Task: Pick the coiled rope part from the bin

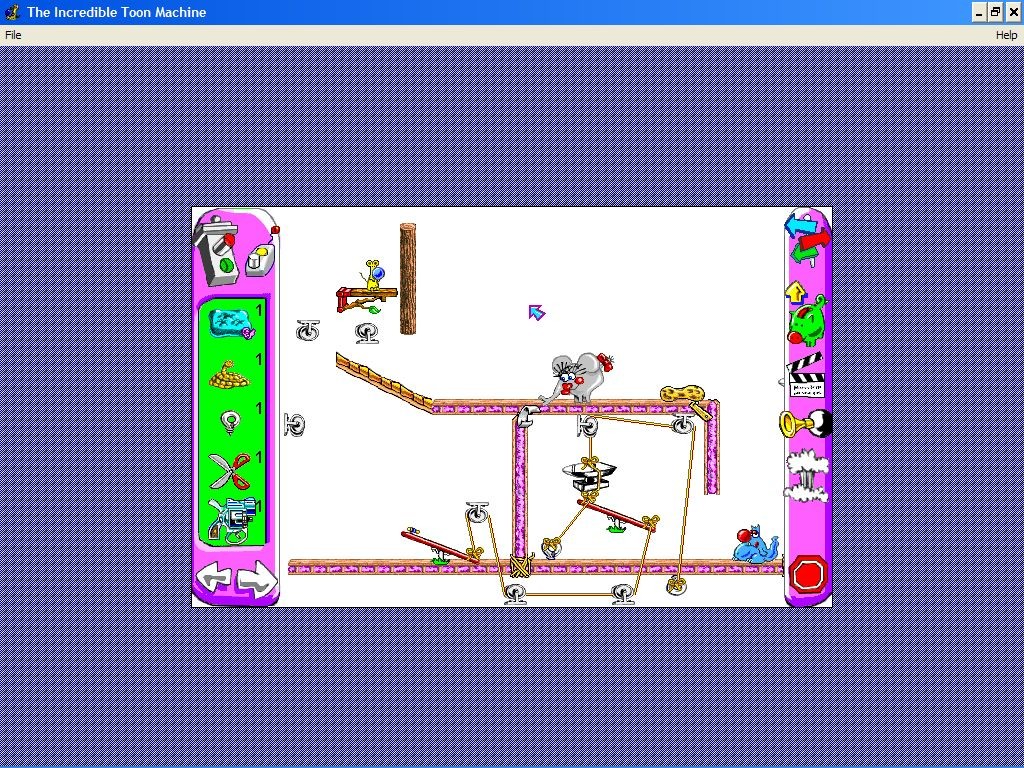Action: tap(229, 376)
